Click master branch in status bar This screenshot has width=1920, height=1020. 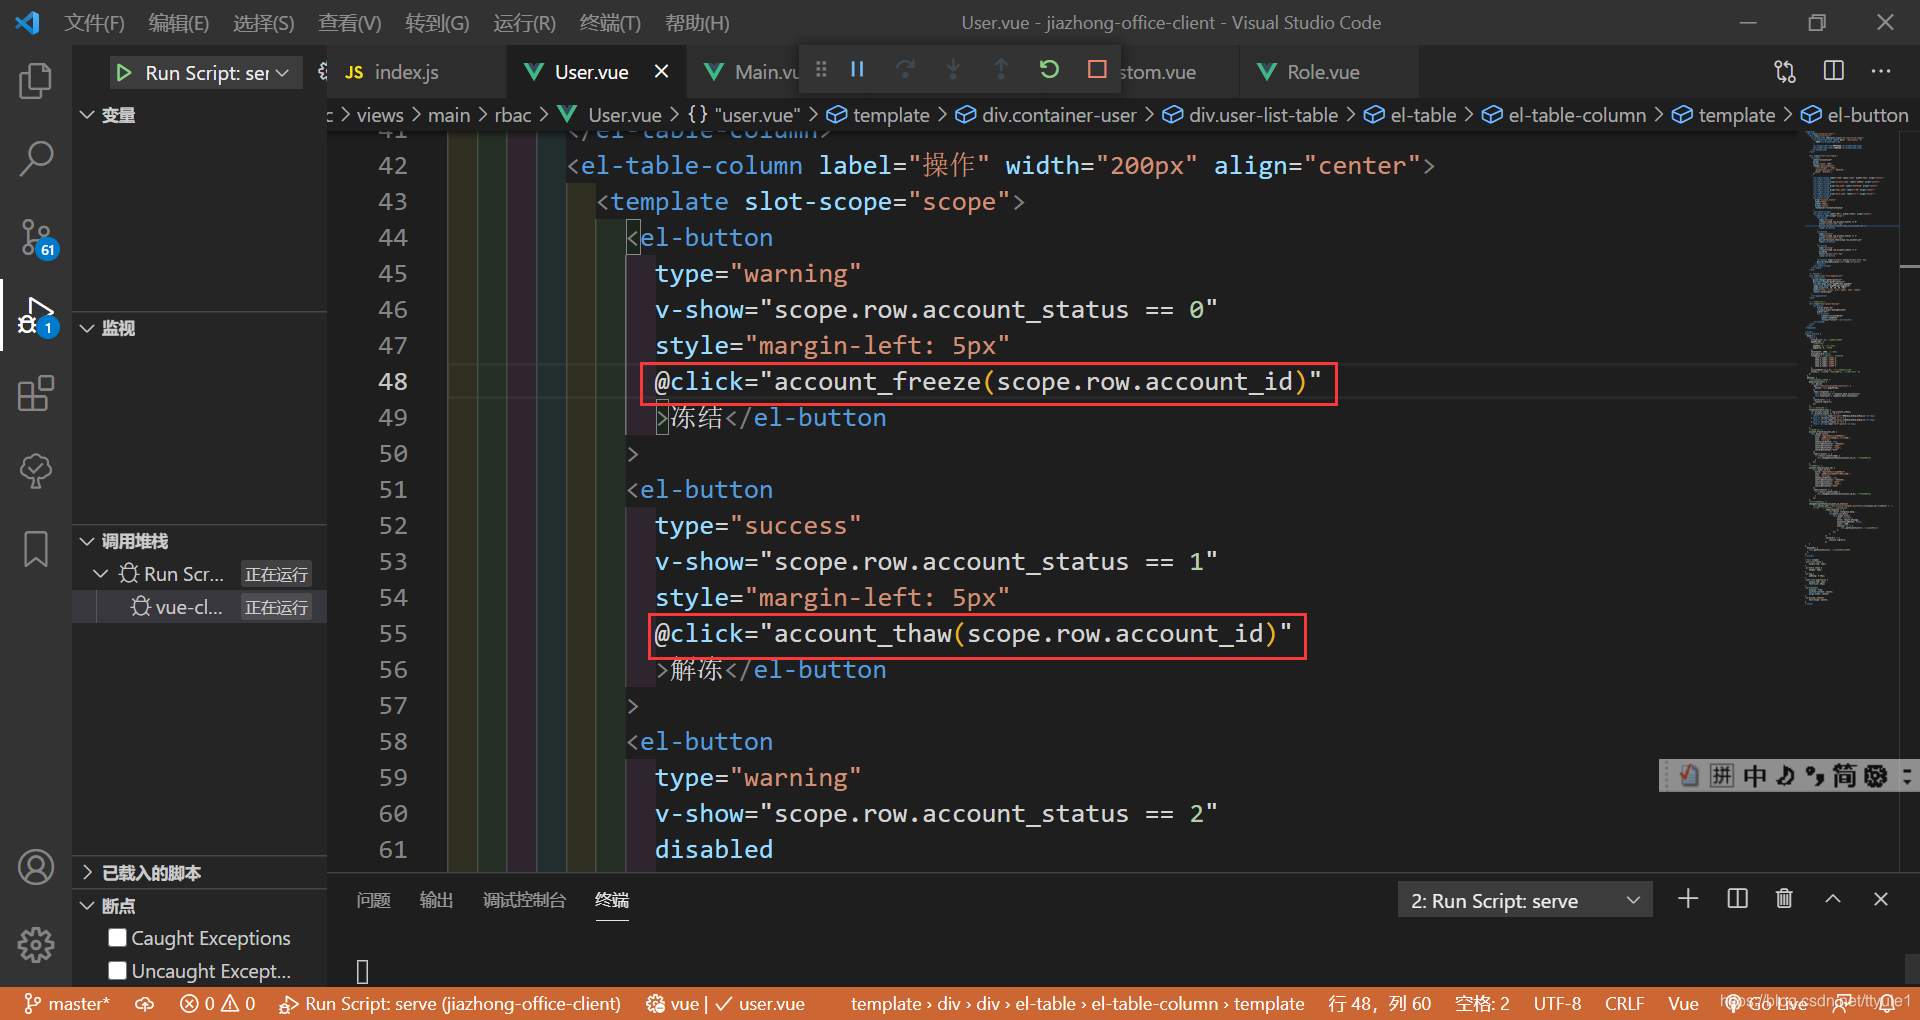67,1003
